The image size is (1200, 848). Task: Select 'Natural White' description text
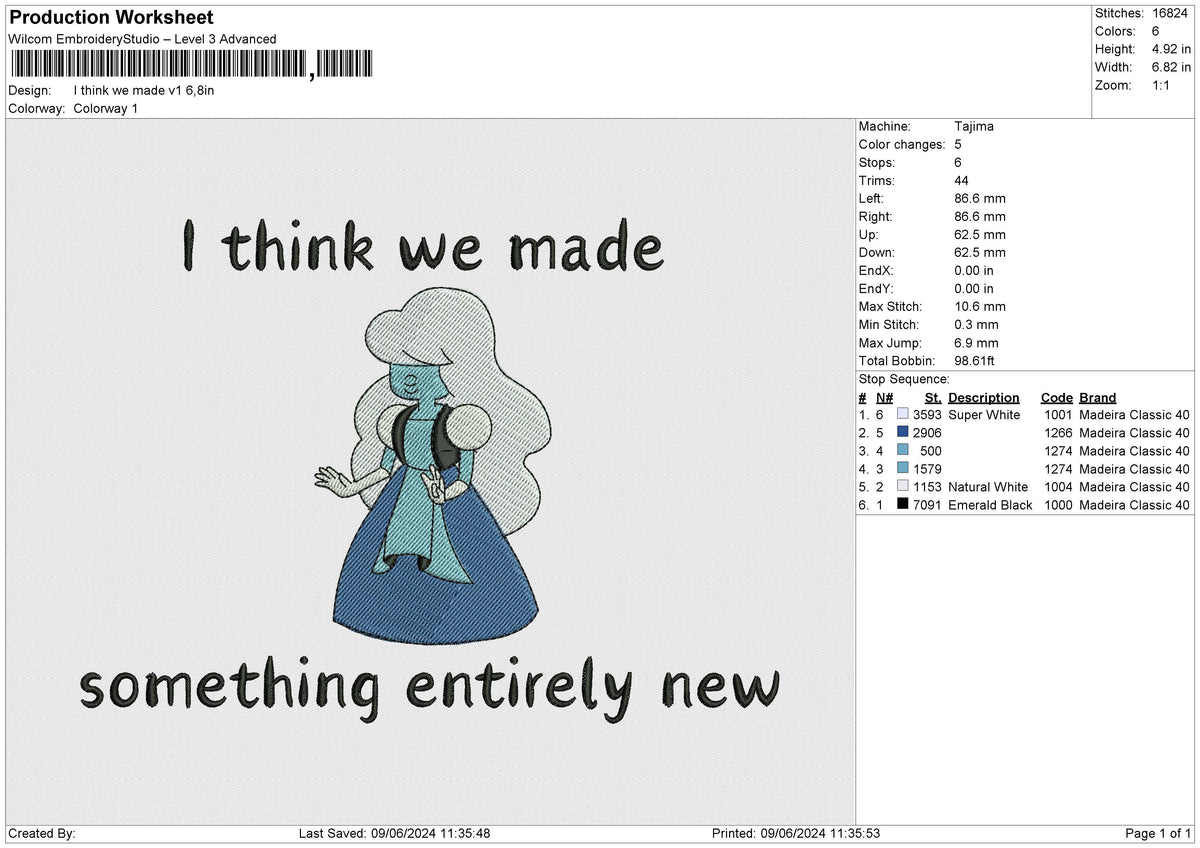pyautogui.click(x=988, y=487)
